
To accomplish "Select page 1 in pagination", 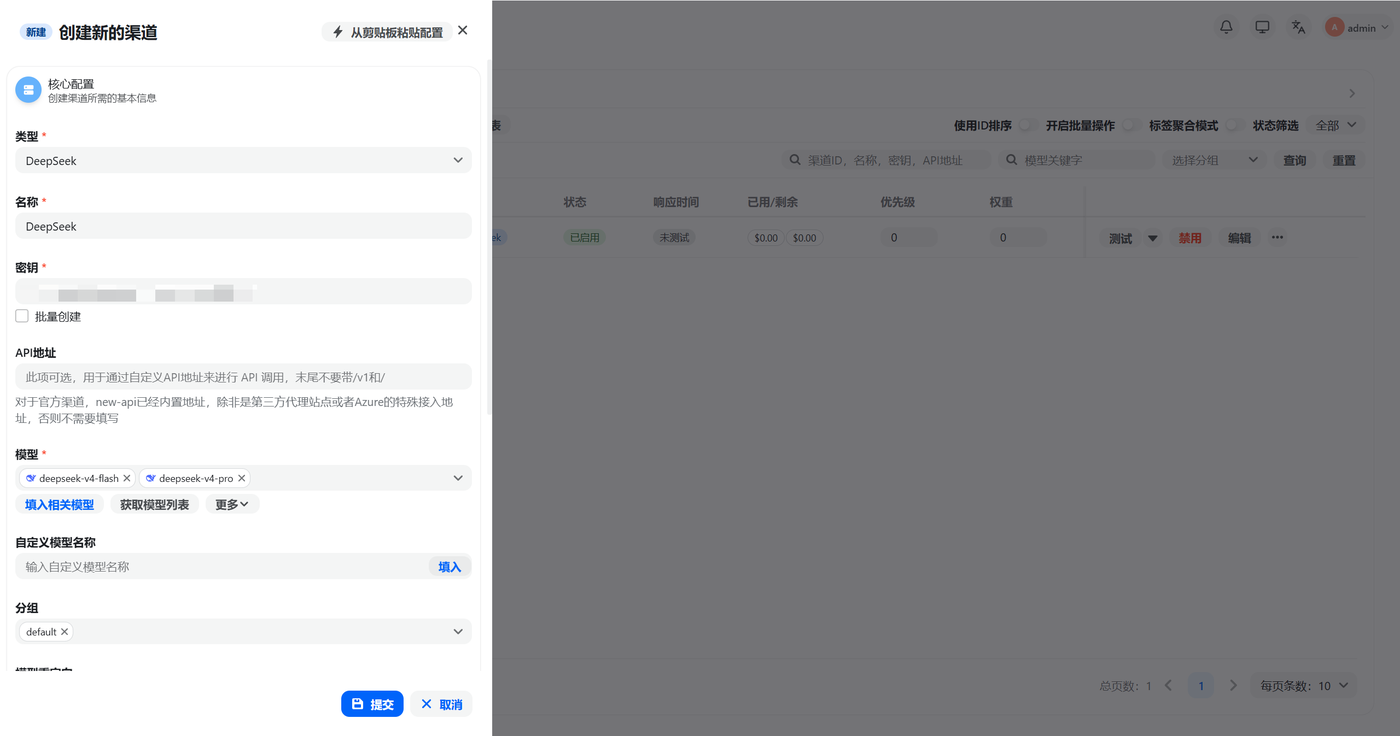I will pos(1201,686).
